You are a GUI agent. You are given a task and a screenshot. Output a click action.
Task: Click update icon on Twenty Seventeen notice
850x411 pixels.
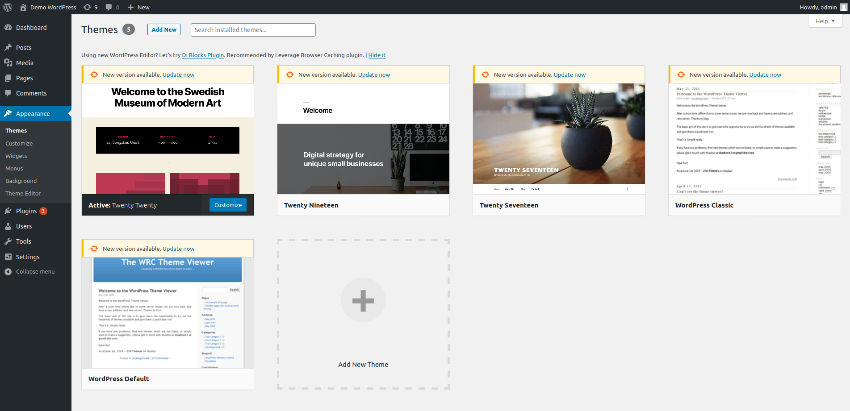pyautogui.click(x=485, y=75)
